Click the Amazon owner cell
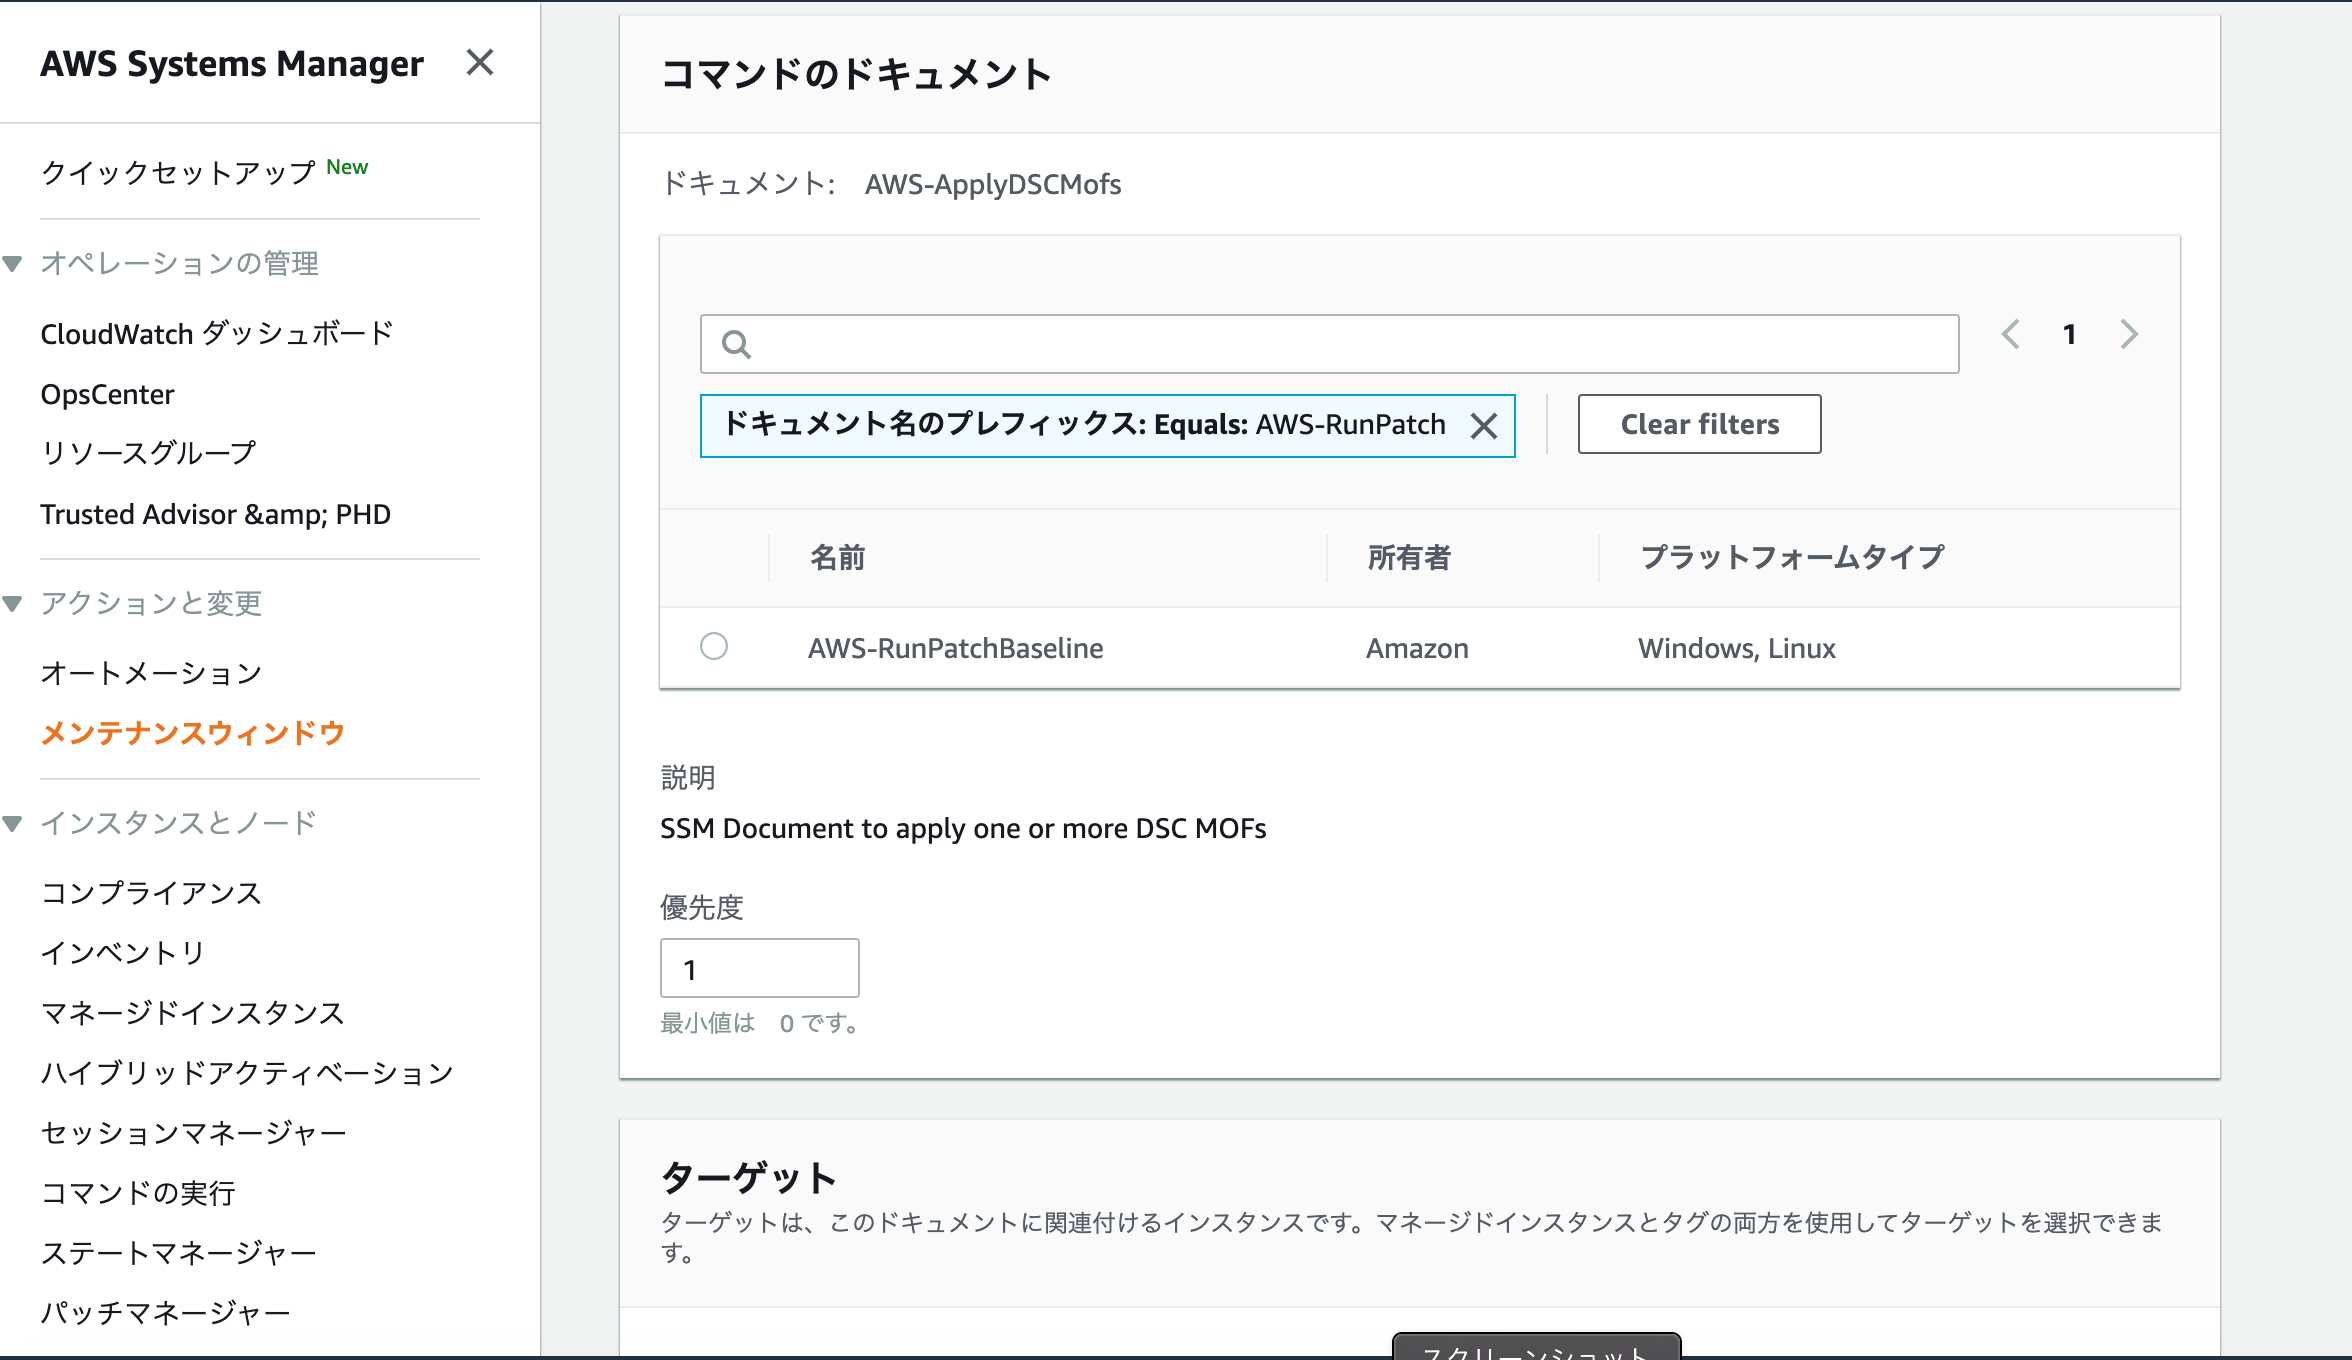The width and height of the screenshot is (2352, 1360). tap(1417, 648)
